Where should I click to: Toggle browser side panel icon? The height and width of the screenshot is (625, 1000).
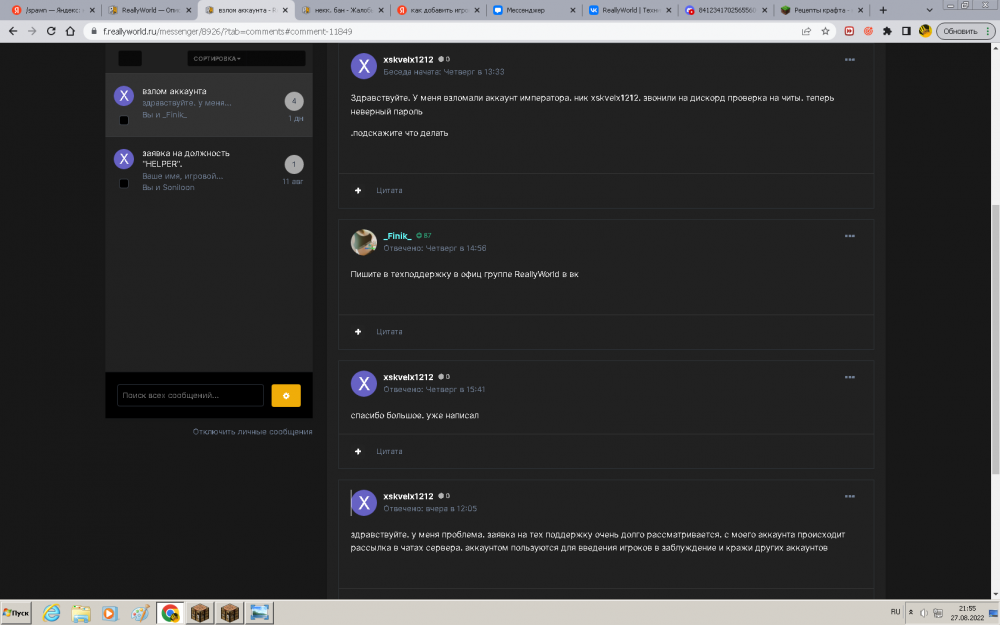pyautogui.click(x=906, y=31)
